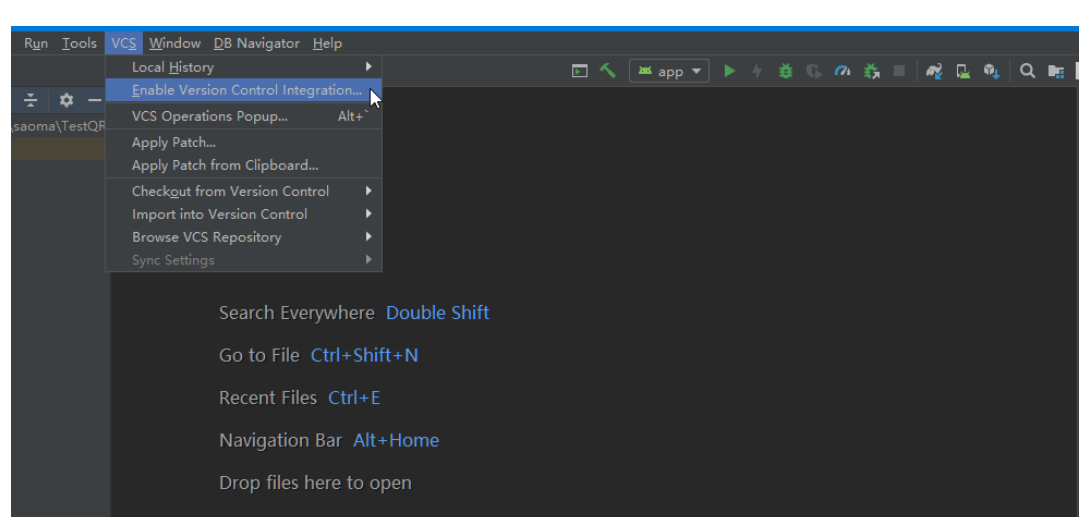Sync project with Gradle files icon
The image size is (1079, 517).
tap(934, 71)
